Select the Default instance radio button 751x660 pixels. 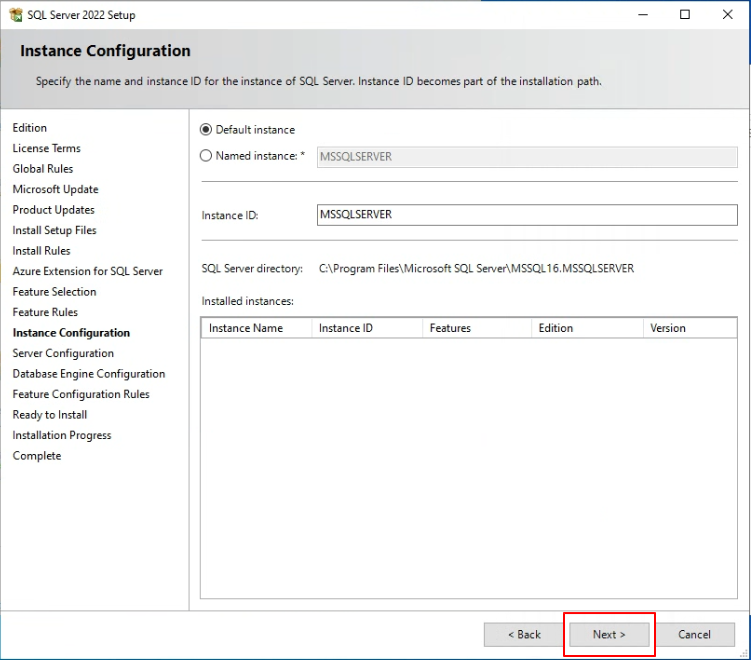click(x=205, y=130)
